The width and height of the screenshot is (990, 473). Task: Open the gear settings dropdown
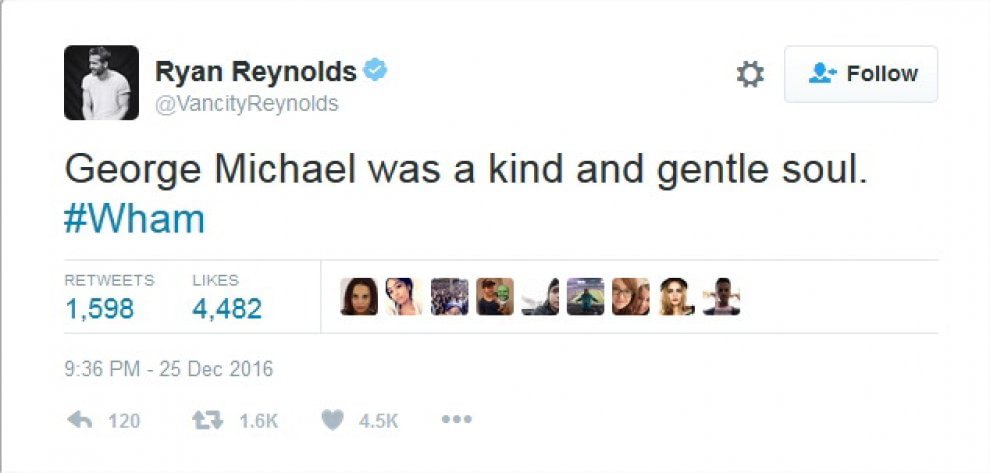pos(750,74)
